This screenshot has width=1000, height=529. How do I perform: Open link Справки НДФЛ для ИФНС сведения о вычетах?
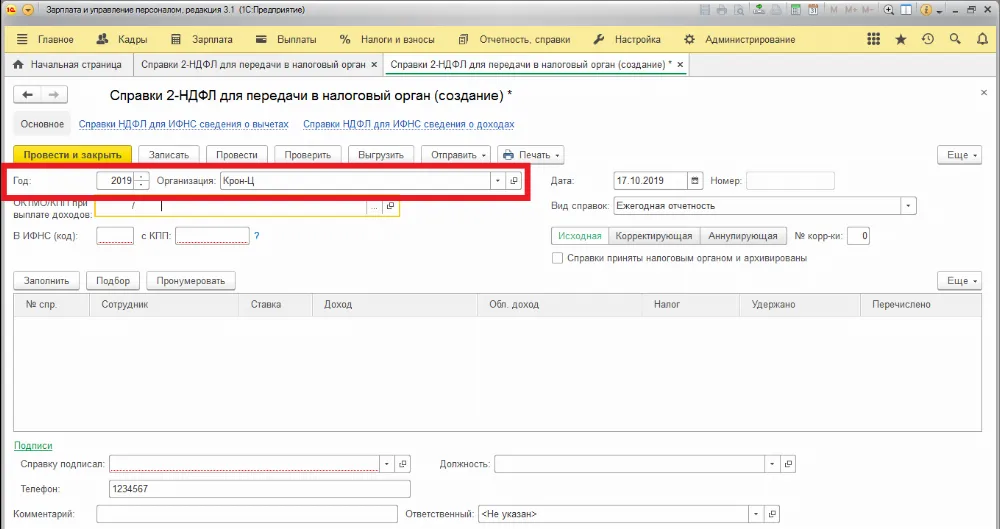pyautogui.click(x=184, y=124)
